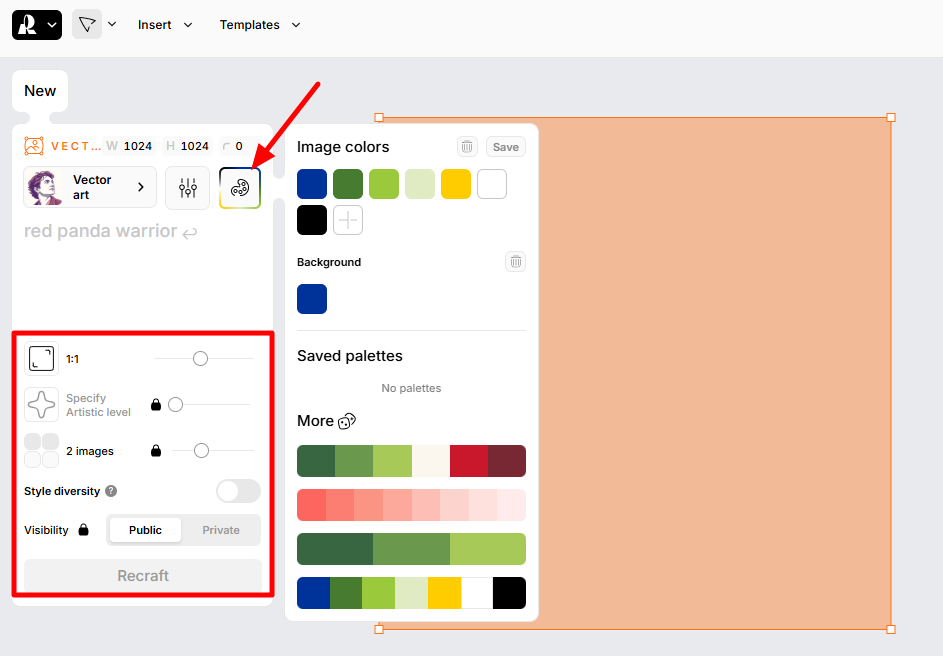Set visibility to Public
This screenshot has width=943, height=656.
coord(145,530)
